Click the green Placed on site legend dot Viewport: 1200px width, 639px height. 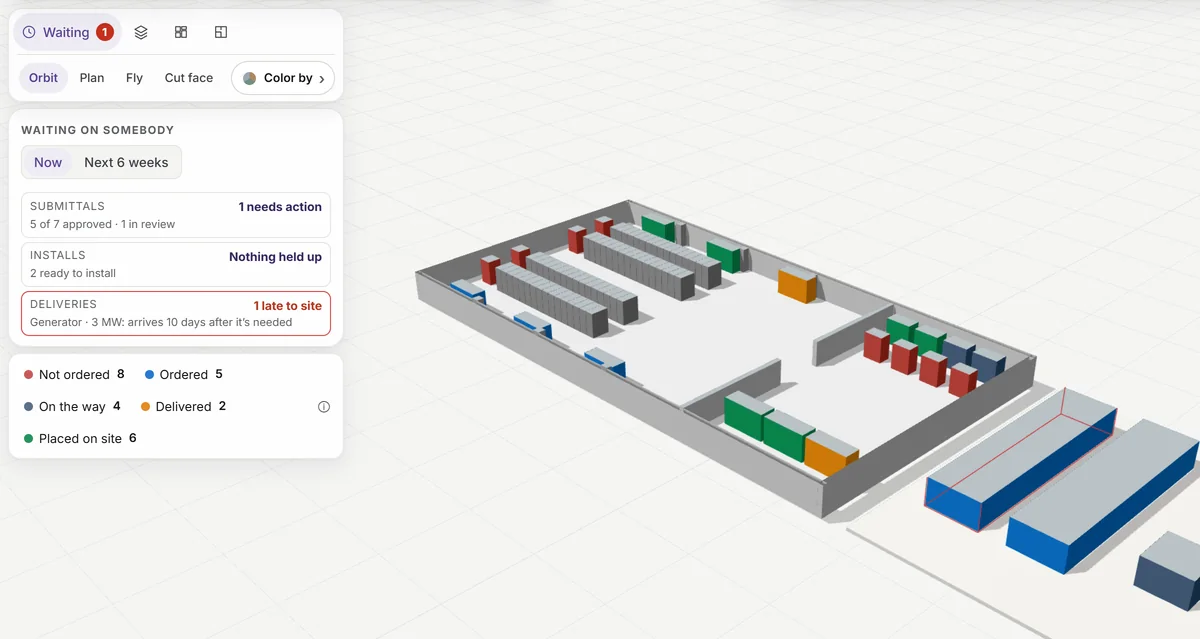point(29,439)
